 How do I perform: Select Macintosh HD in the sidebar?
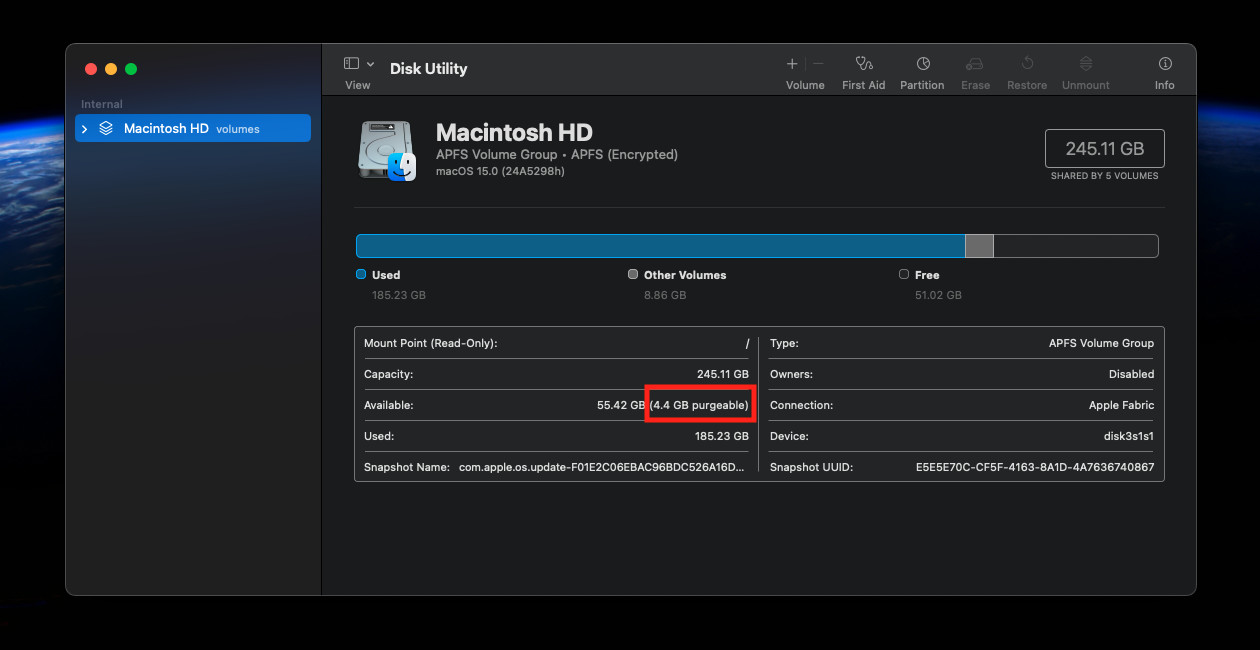tap(166, 129)
